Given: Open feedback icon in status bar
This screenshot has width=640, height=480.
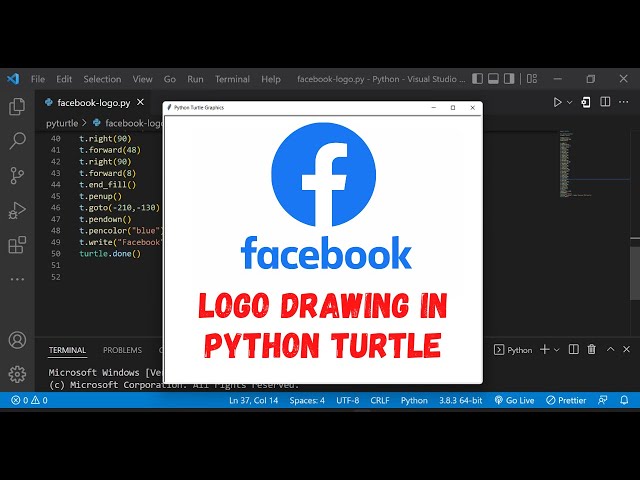Looking at the screenshot, I should (x=602, y=400).
